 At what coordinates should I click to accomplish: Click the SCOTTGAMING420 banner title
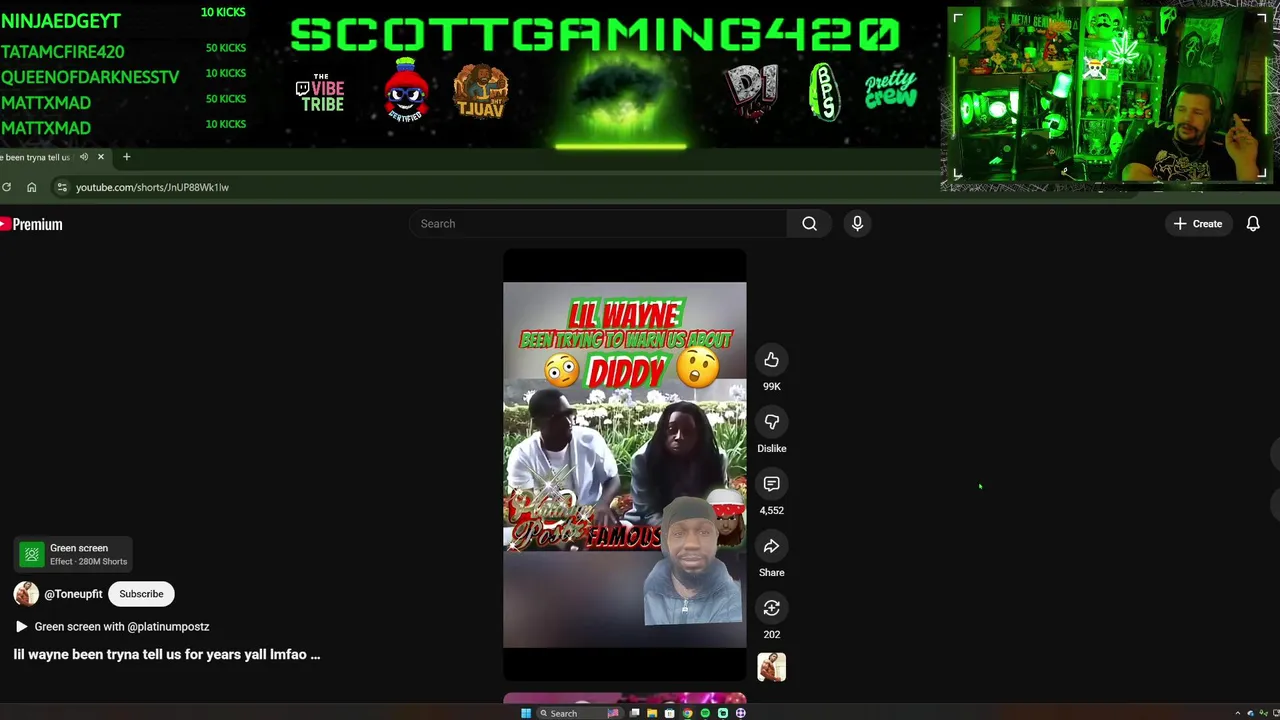(595, 35)
